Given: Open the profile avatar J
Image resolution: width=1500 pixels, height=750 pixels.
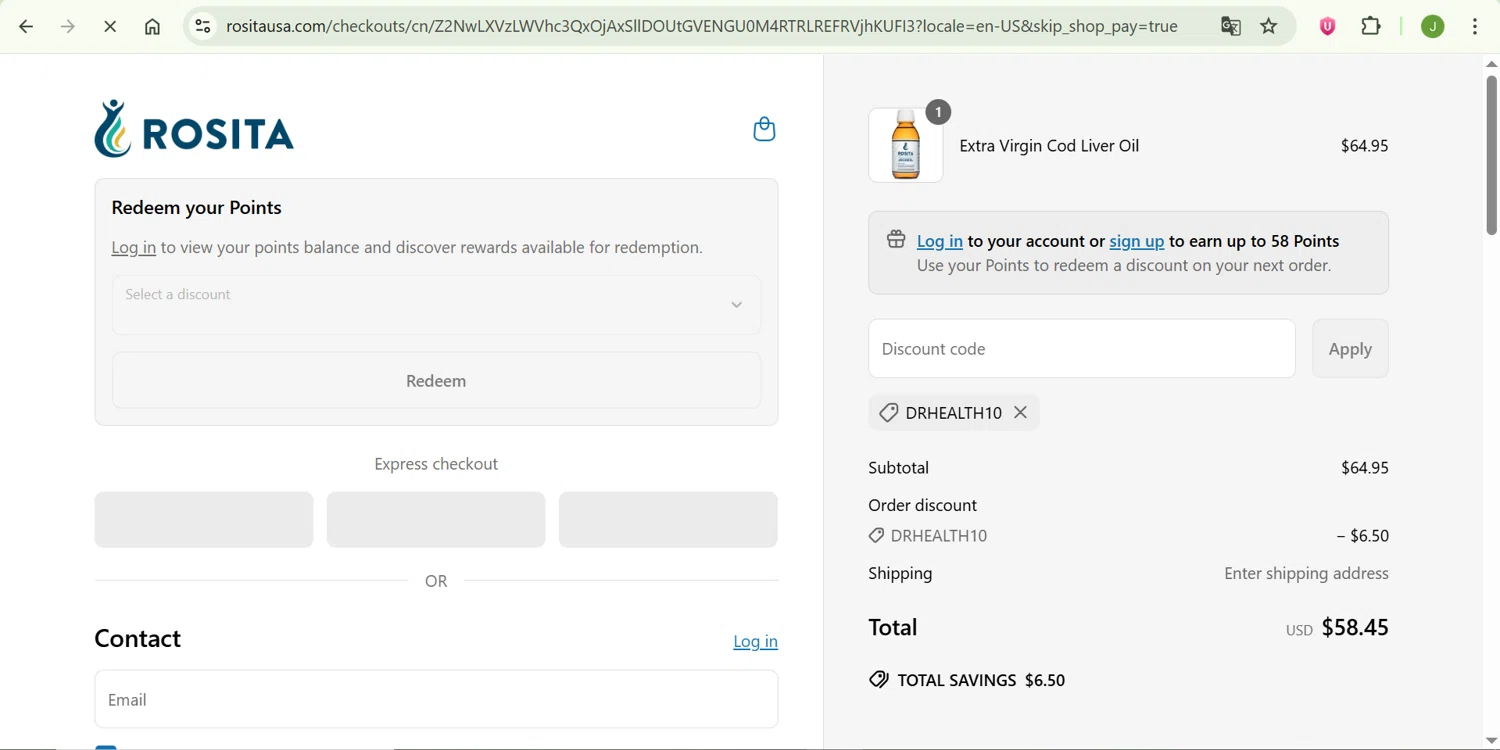Looking at the screenshot, I should (x=1433, y=26).
